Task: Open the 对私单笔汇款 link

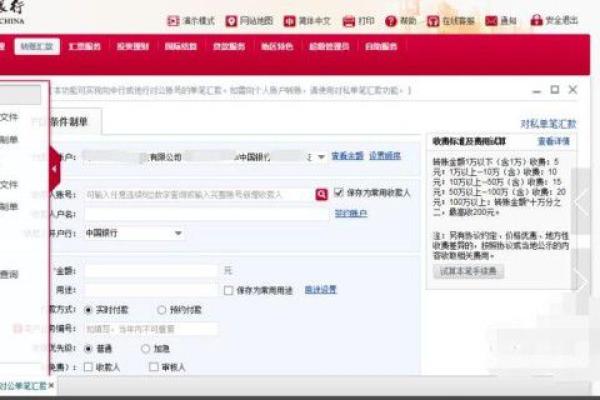Action: [x=548, y=124]
